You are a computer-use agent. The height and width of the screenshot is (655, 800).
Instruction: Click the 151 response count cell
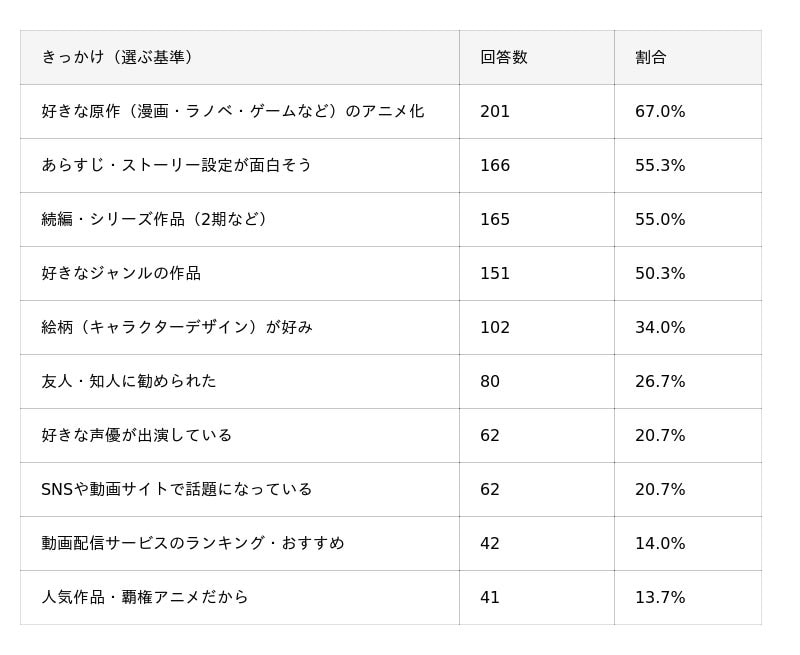[495, 273]
